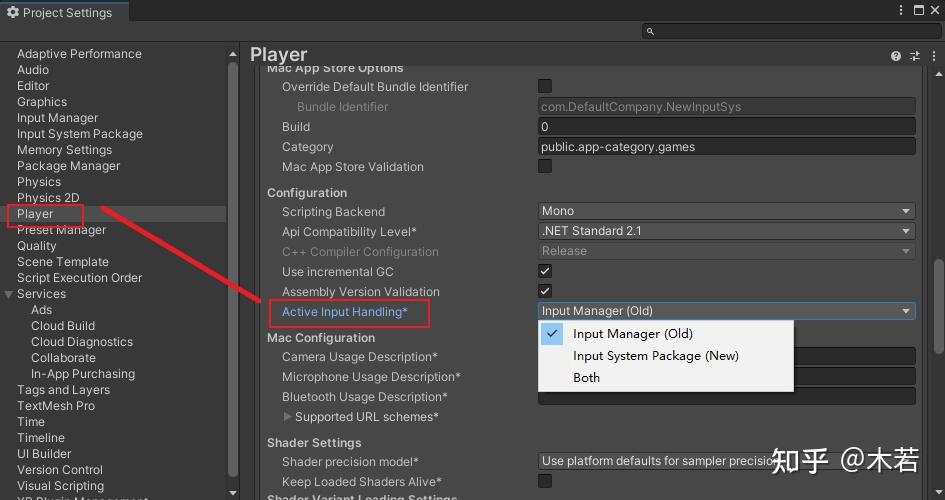Click into the settings search field
Viewport: 945px width, 500px height.
pos(791,31)
